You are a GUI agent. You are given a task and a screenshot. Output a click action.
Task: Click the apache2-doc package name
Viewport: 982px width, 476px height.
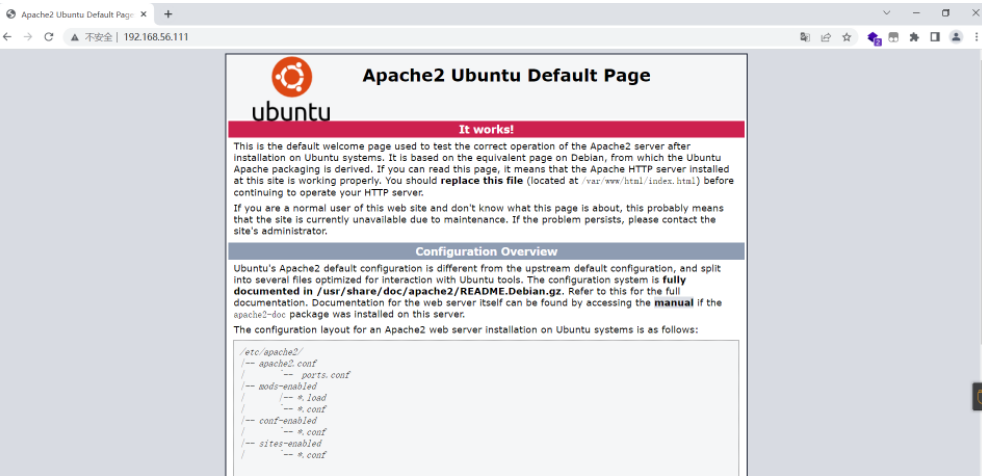tap(260, 315)
